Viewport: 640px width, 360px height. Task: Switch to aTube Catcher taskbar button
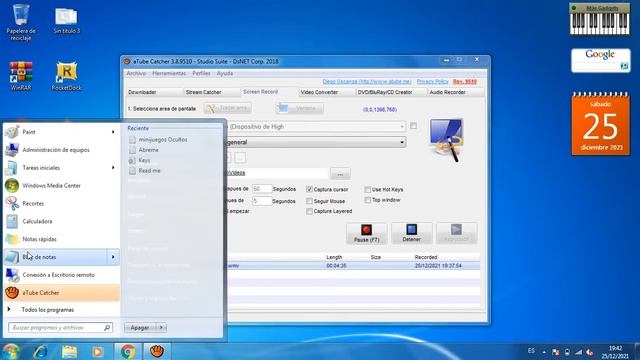pyautogui.click(x=157, y=351)
